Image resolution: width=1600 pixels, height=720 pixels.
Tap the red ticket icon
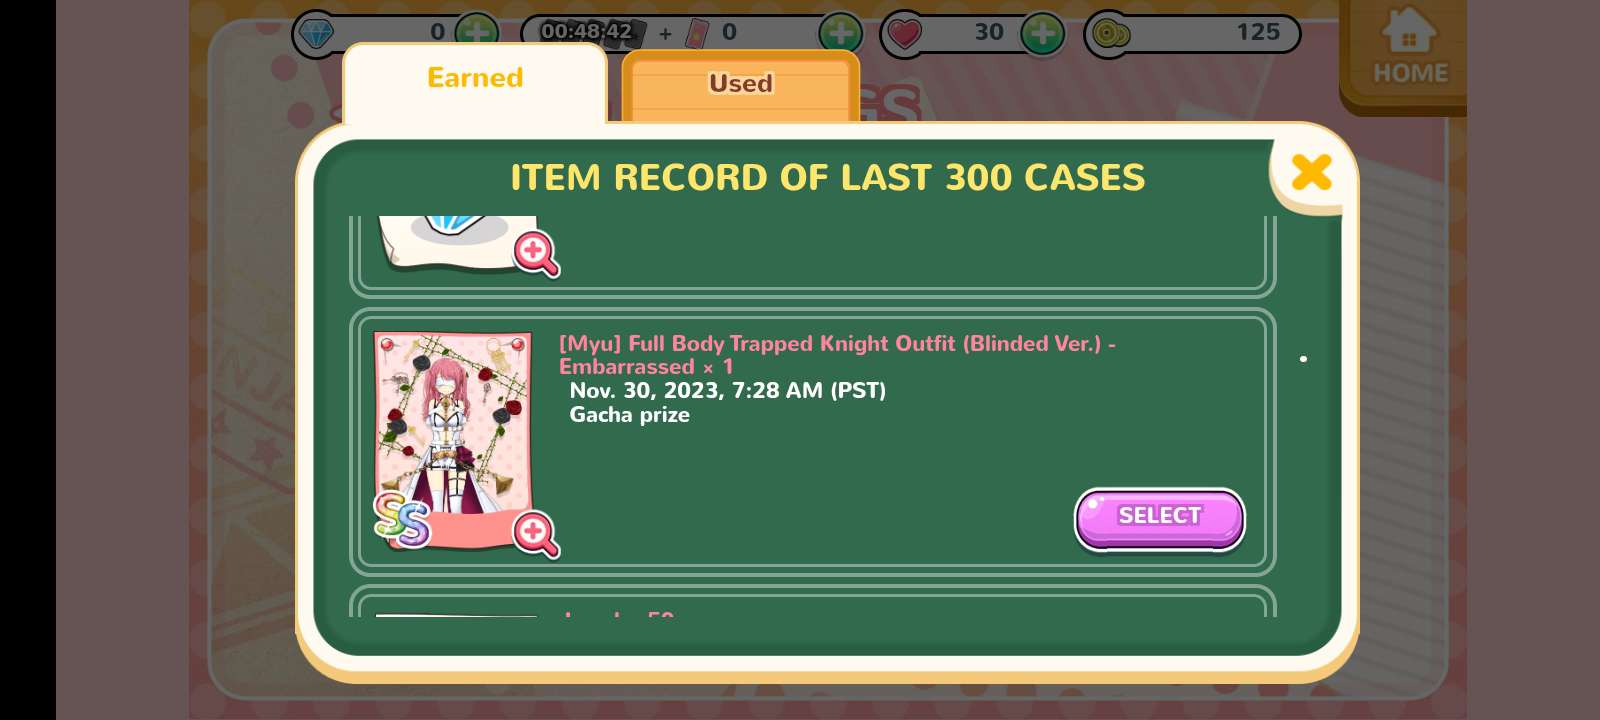pyautogui.click(x=697, y=34)
